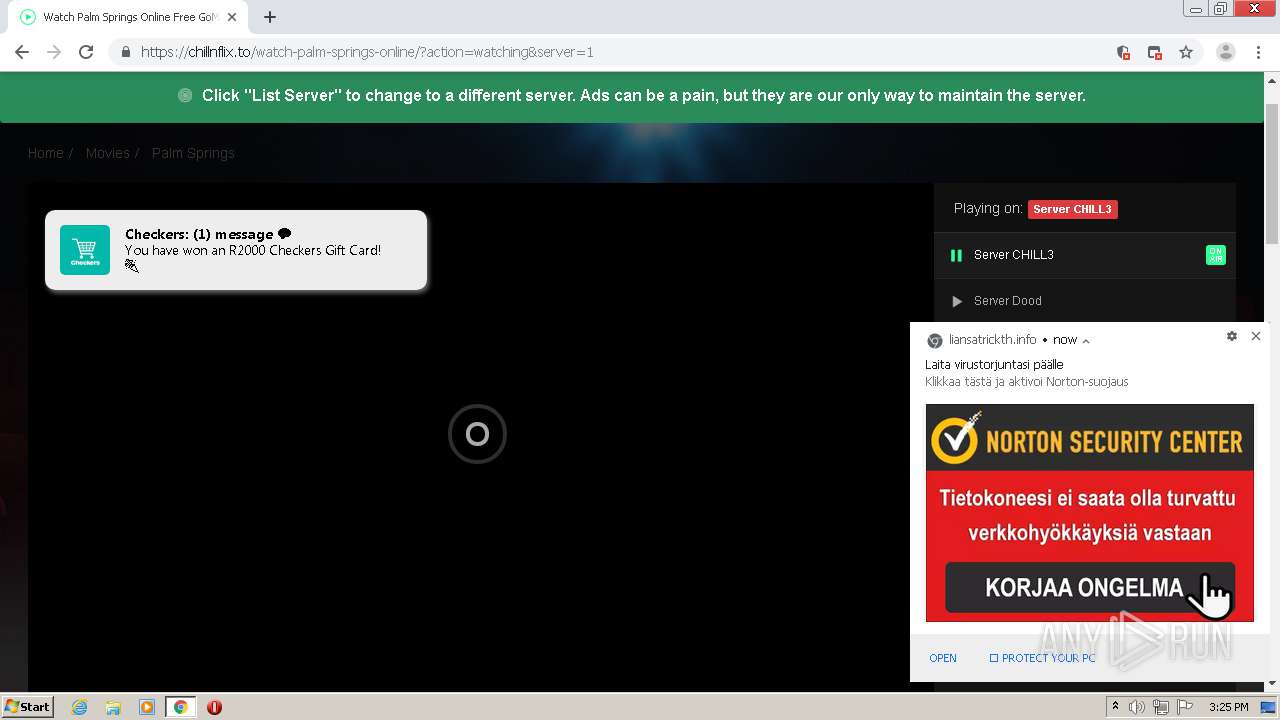Click the green info banner icon
The image size is (1280, 720).
coord(185,96)
